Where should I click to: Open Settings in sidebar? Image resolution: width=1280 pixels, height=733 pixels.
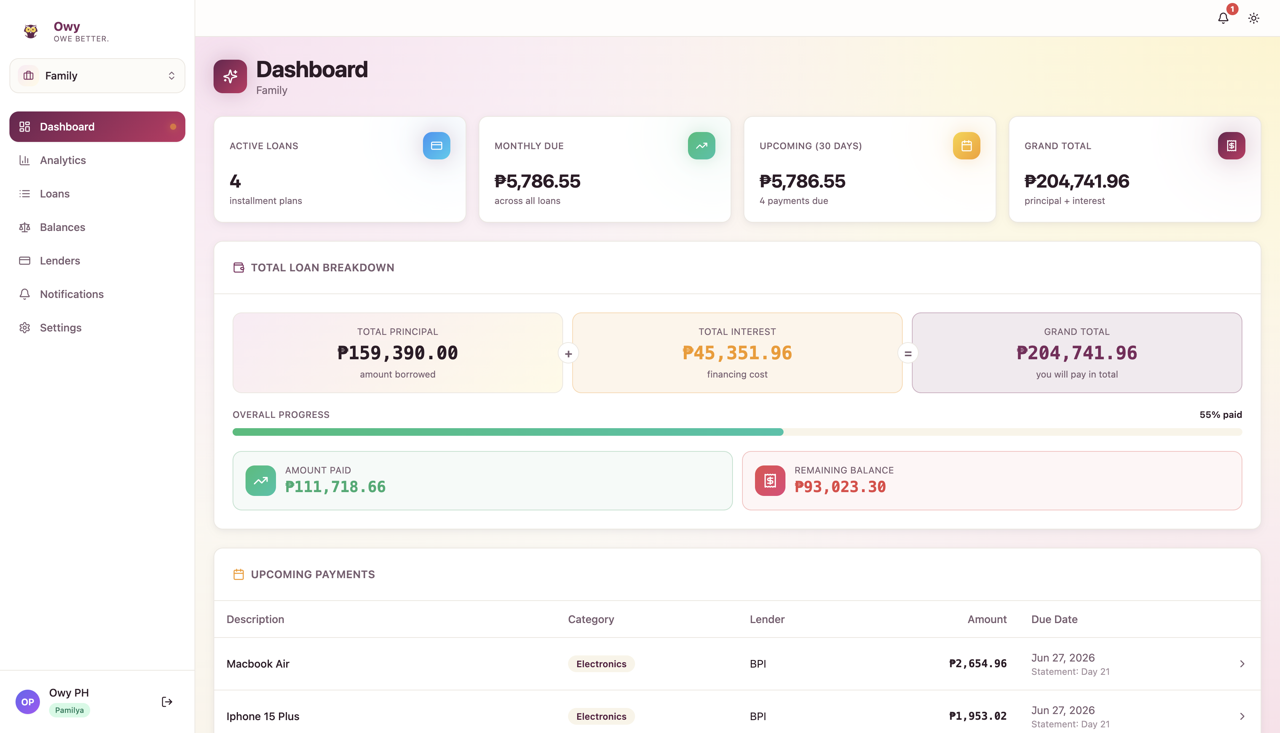click(97, 328)
